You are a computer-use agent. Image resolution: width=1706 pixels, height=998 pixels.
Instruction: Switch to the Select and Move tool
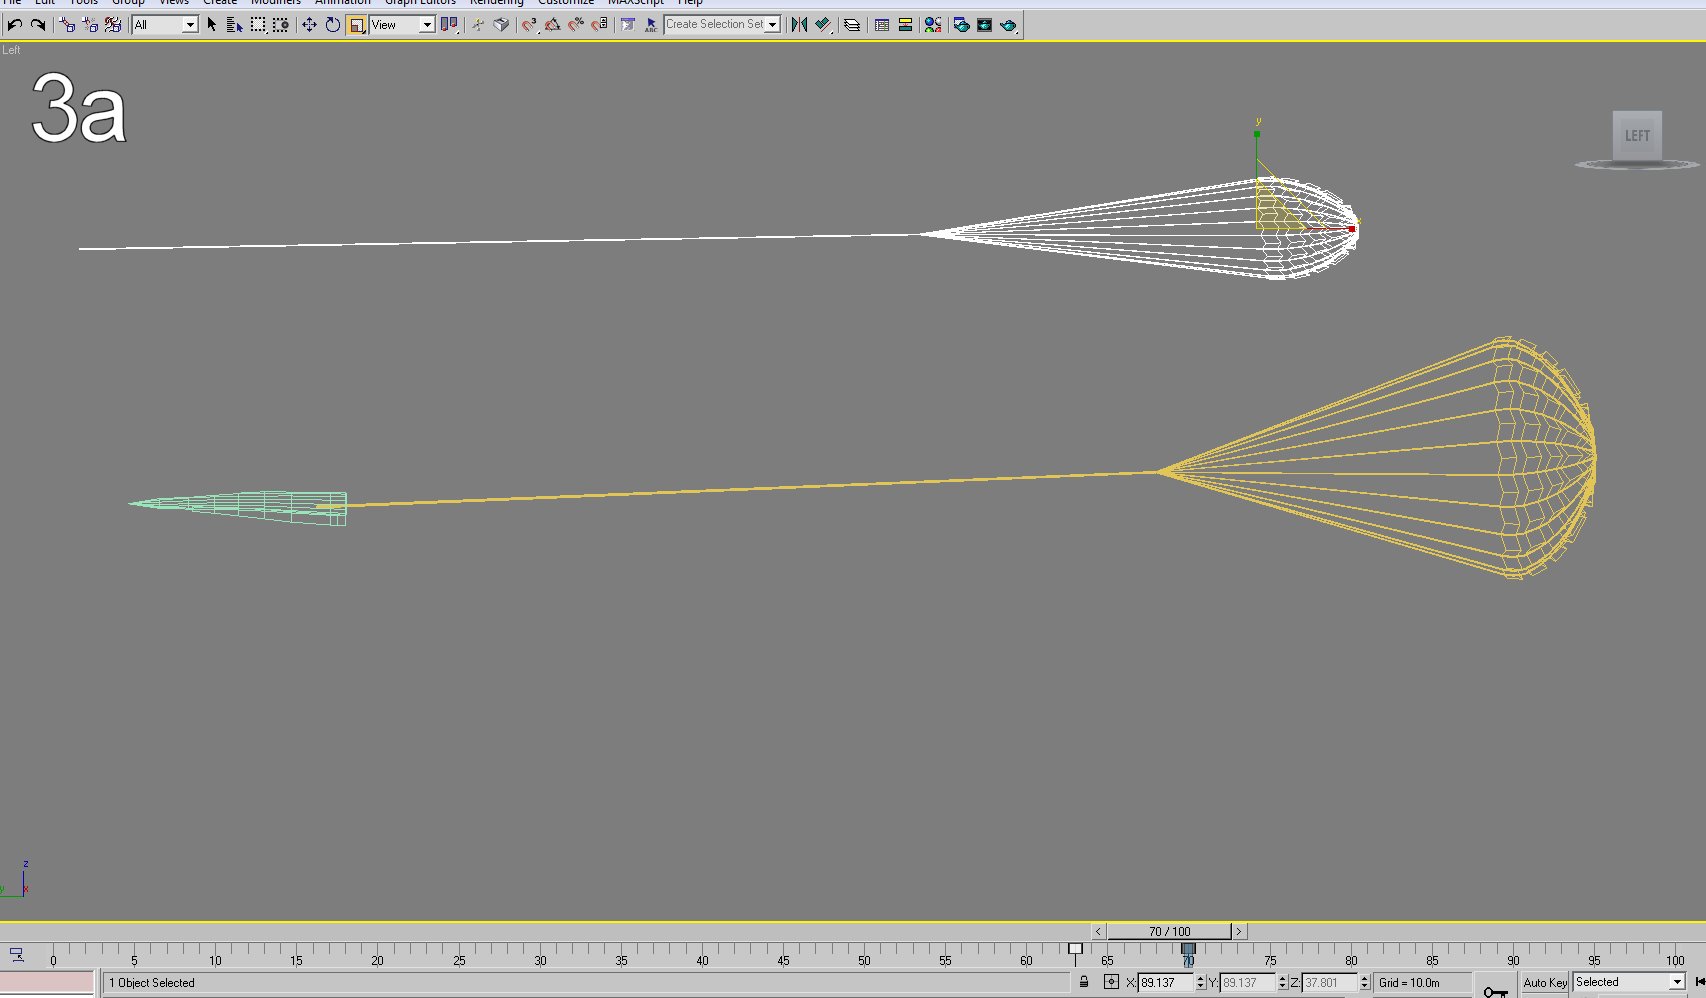click(x=310, y=25)
